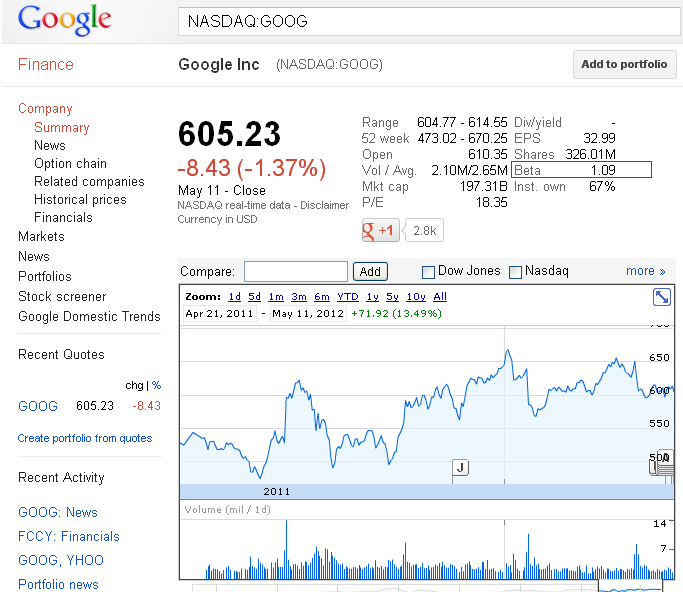Viewport: 683px width, 592px height.
Task: Click Add to portfolio button
Action: (x=624, y=64)
